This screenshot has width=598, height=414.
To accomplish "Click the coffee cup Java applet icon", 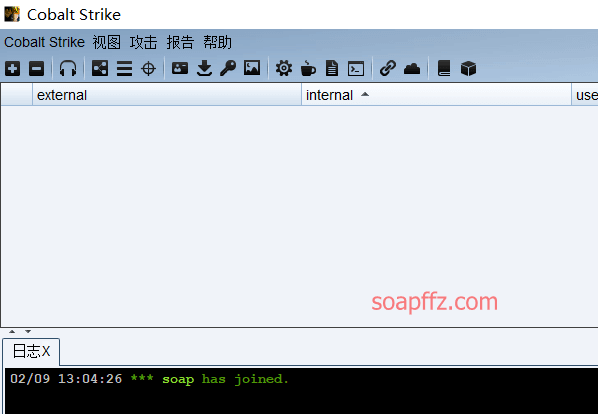I will click(x=308, y=69).
